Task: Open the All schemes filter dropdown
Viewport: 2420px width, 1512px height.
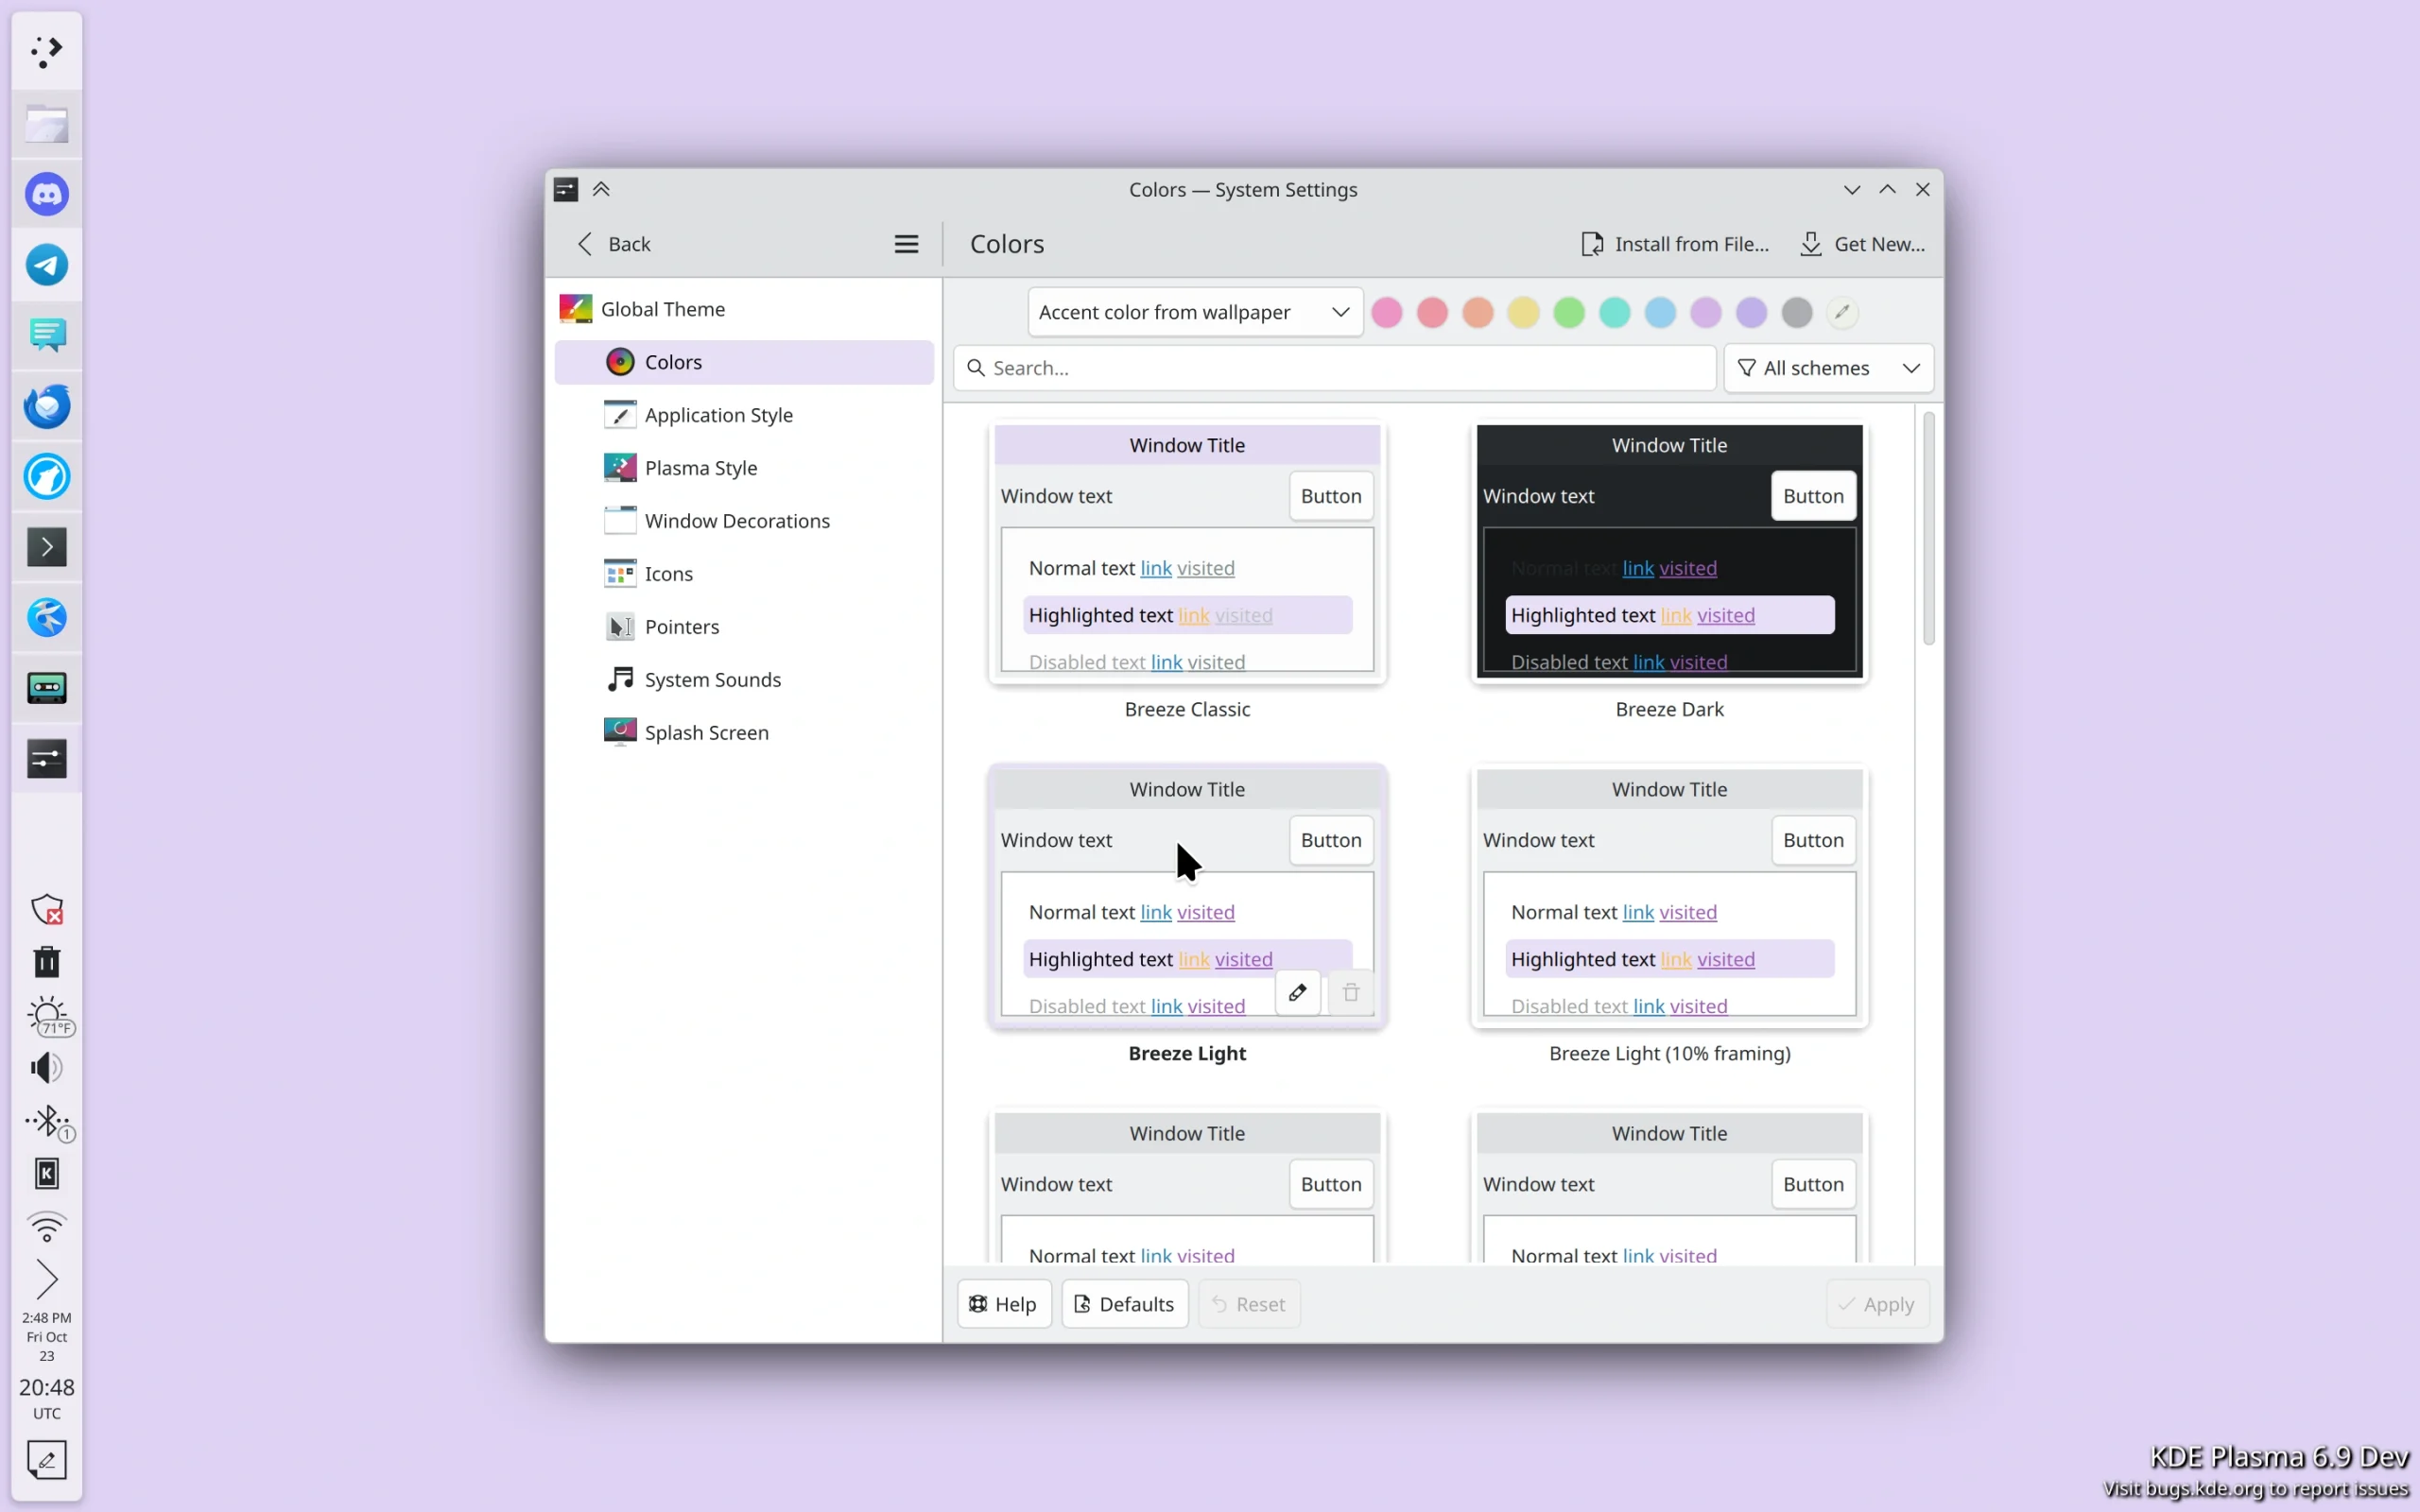Action: [1828, 368]
